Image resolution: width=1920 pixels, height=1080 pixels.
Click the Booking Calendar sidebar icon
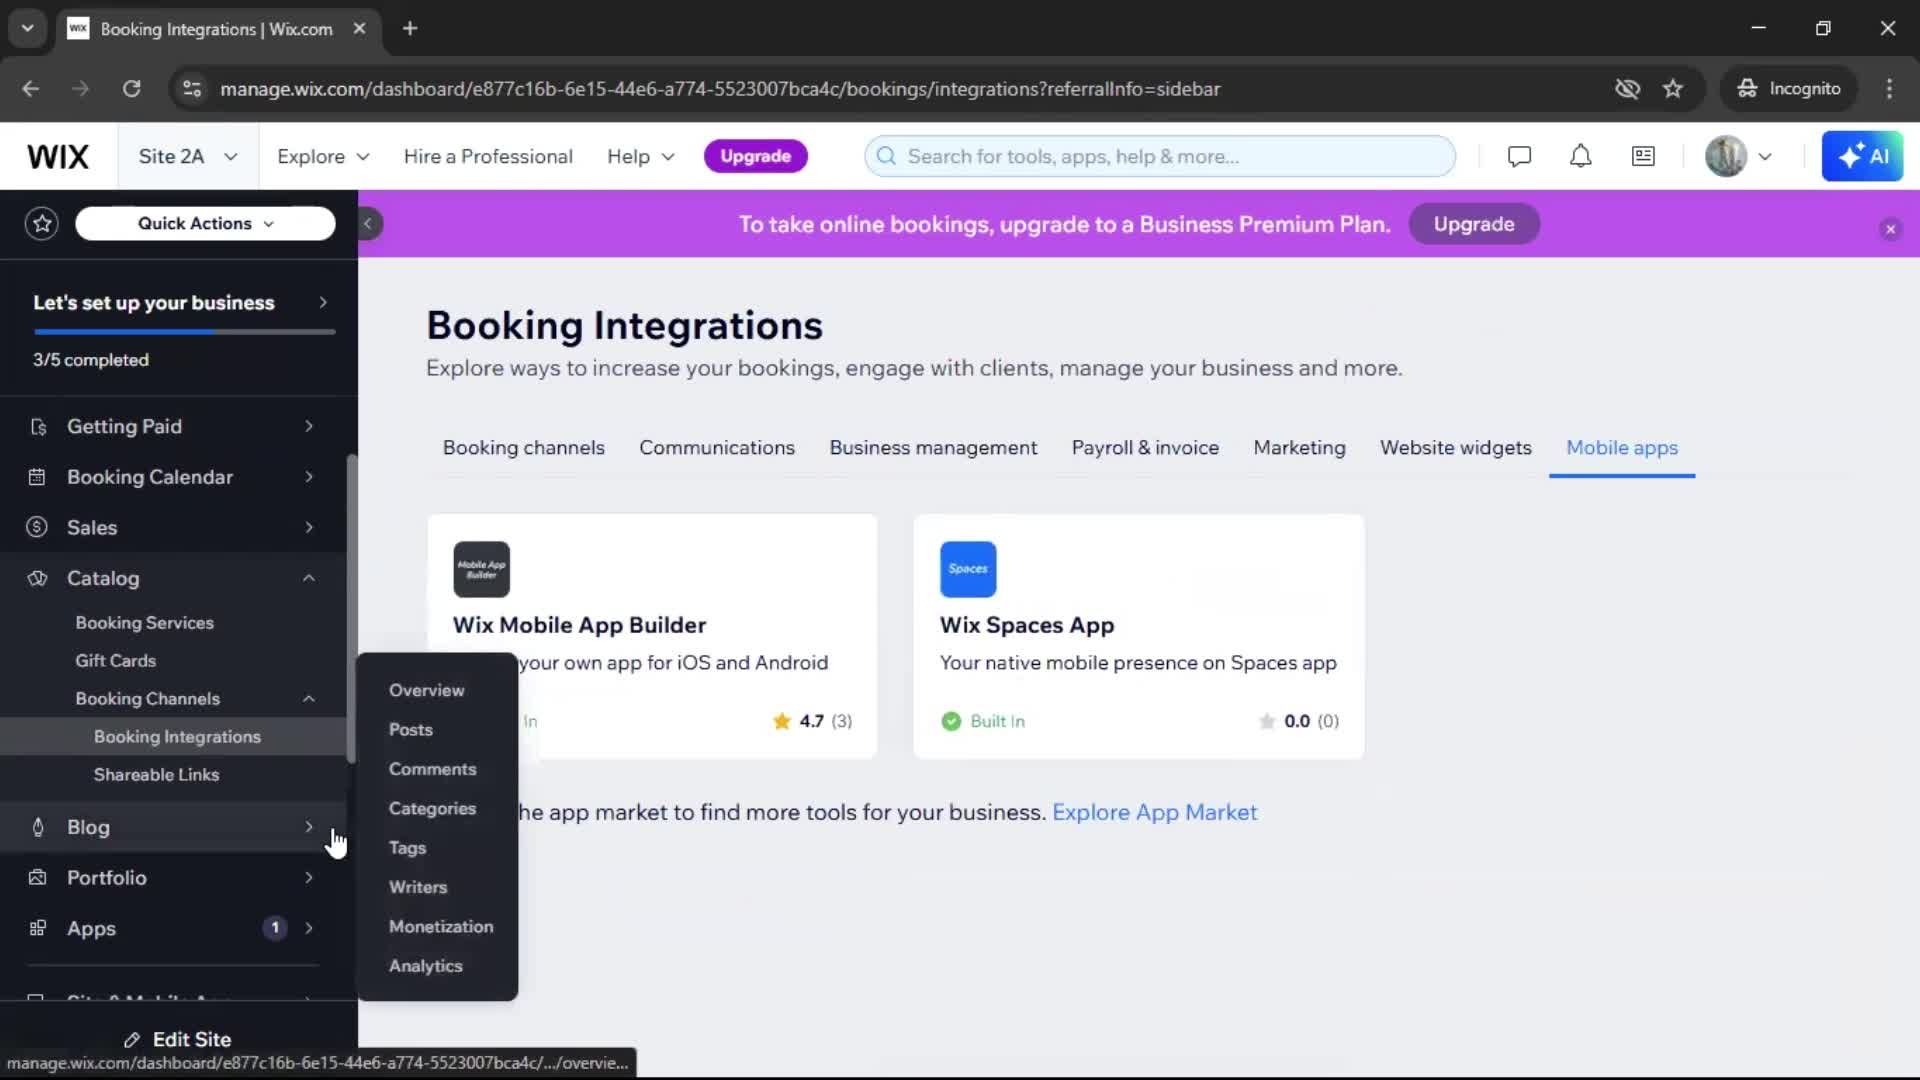pos(37,477)
